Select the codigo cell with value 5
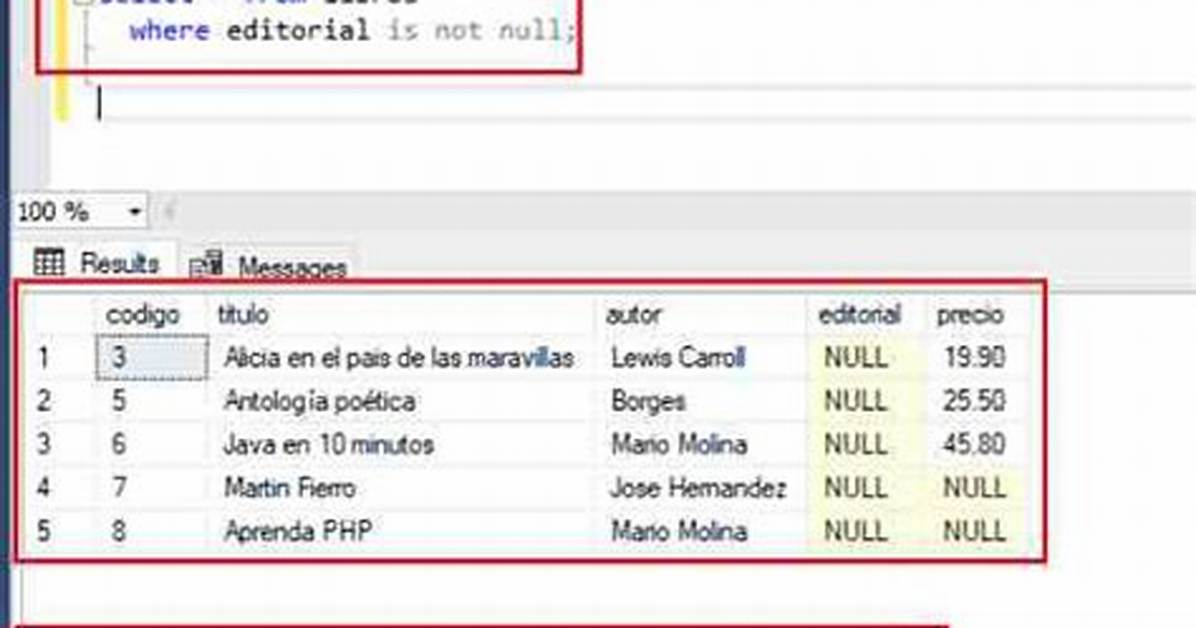The image size is (1196, 628). coord(152,401)
